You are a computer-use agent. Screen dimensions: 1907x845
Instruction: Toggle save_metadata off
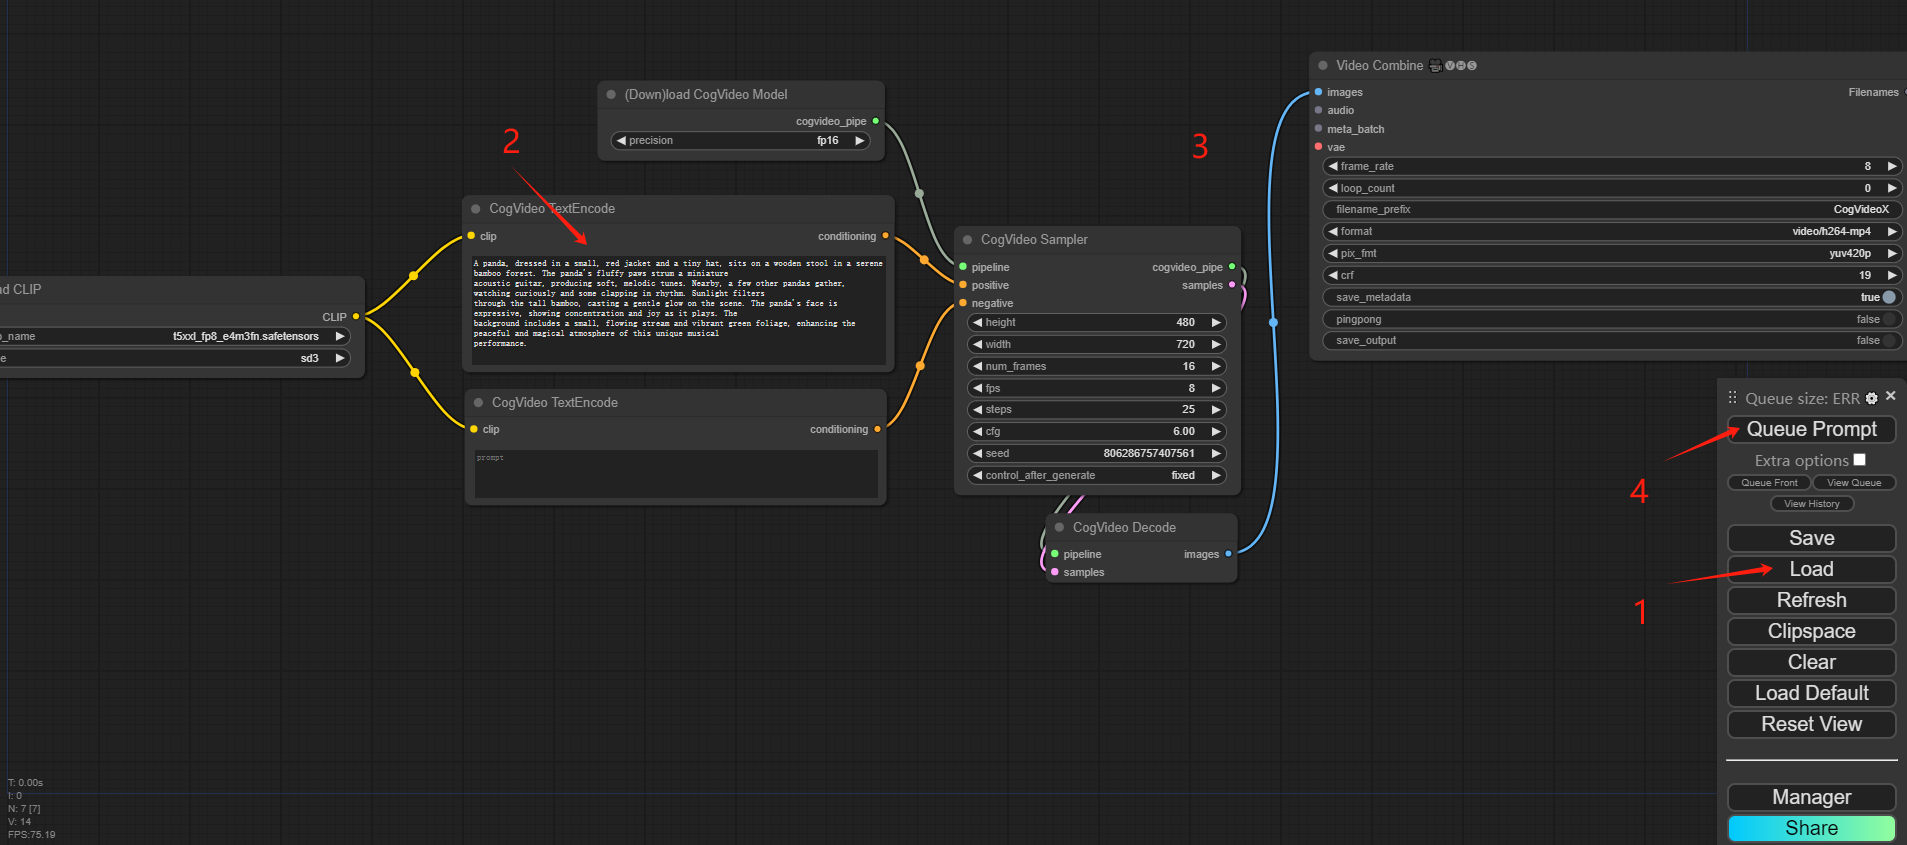point(1888,298)
